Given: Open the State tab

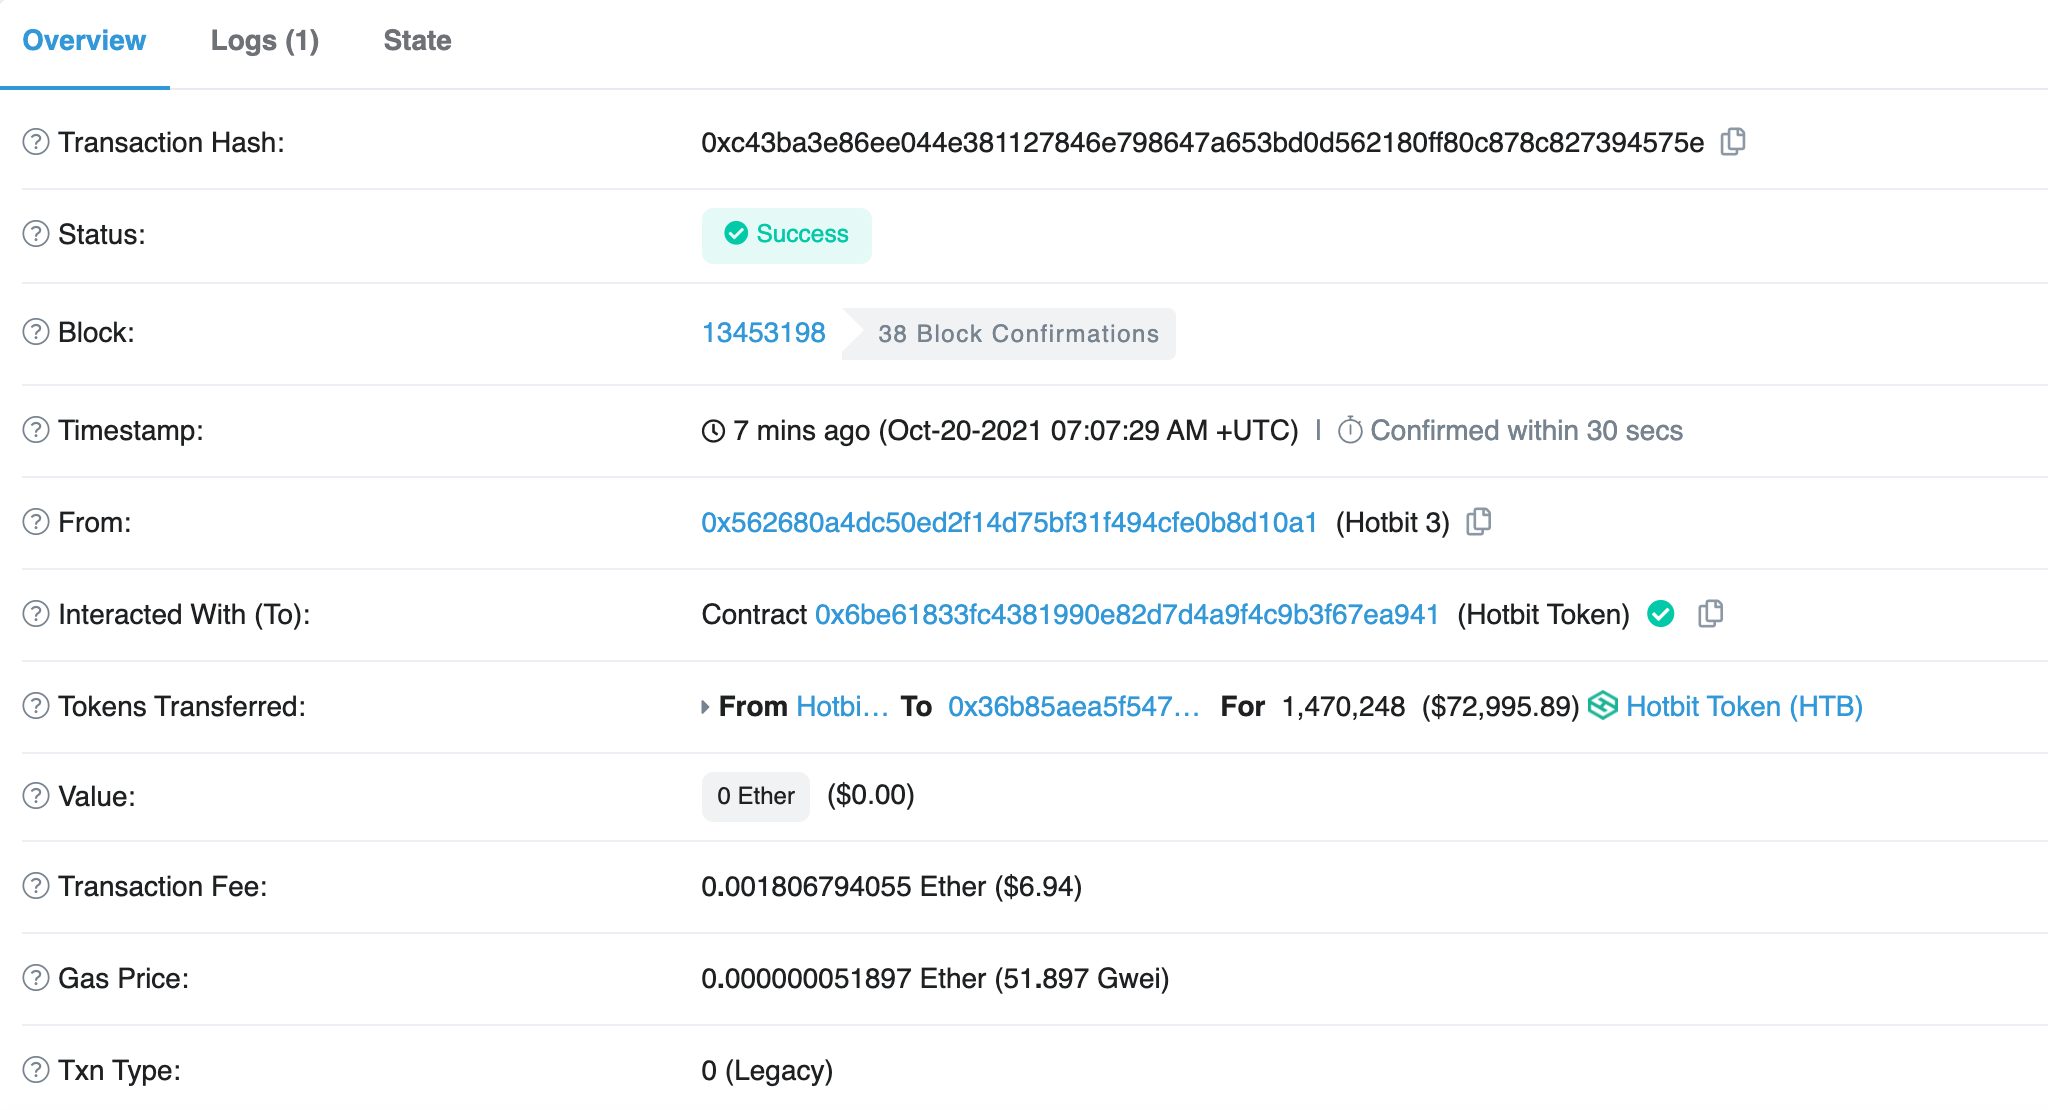Looking at the screenshot, I should [417, 41].
